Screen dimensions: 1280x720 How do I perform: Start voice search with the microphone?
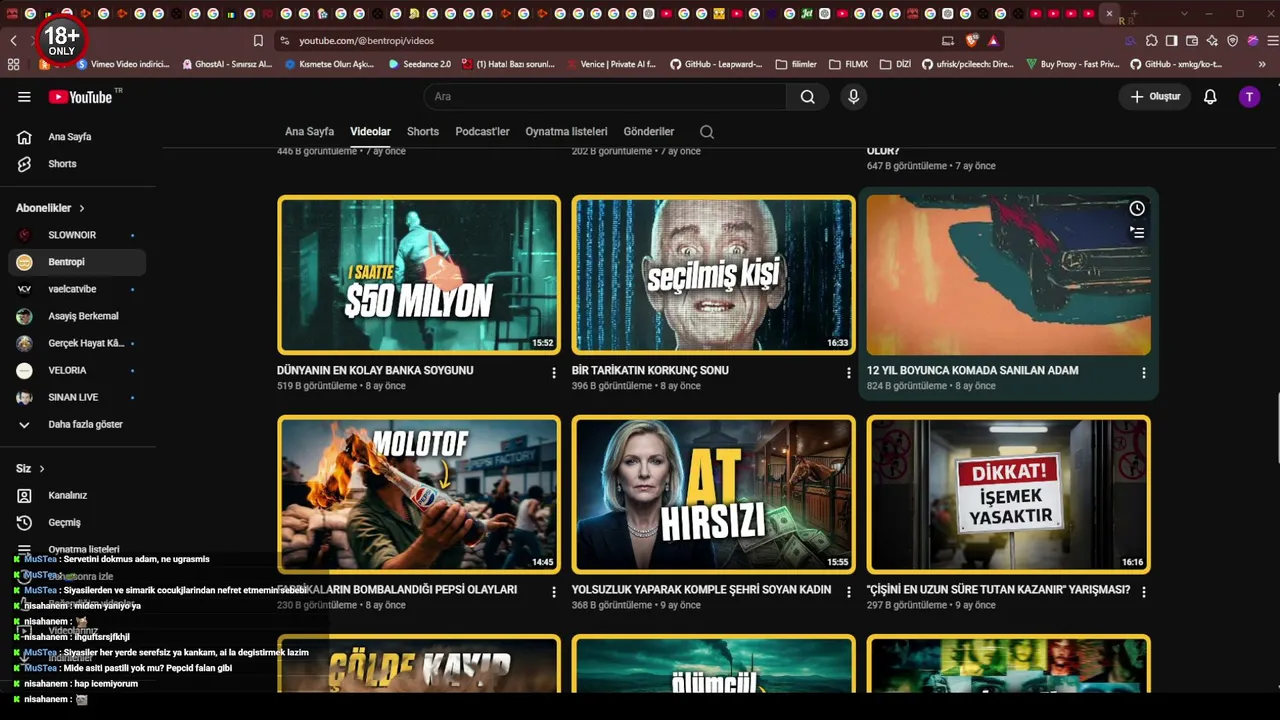(853, 97)
